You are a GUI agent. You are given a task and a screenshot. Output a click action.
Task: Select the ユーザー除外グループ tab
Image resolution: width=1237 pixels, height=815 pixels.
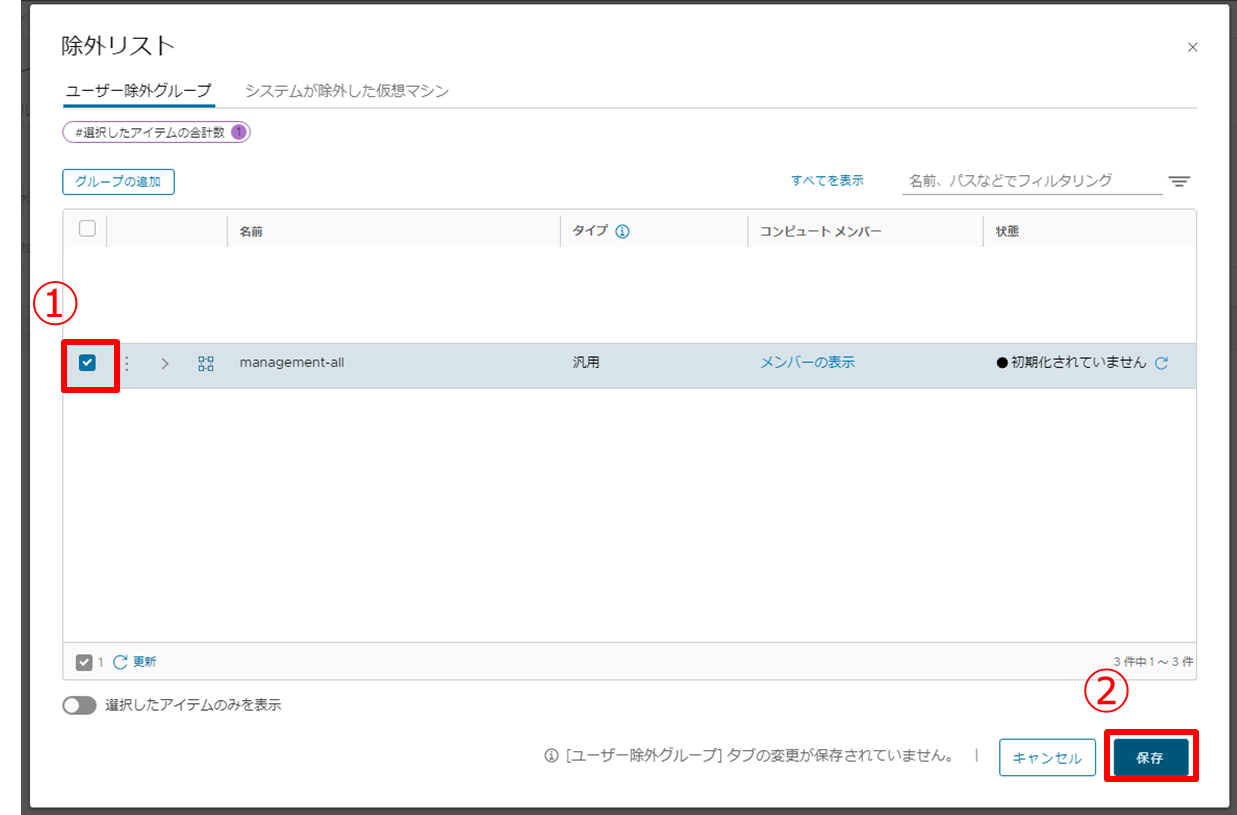(x=138, y=91)
